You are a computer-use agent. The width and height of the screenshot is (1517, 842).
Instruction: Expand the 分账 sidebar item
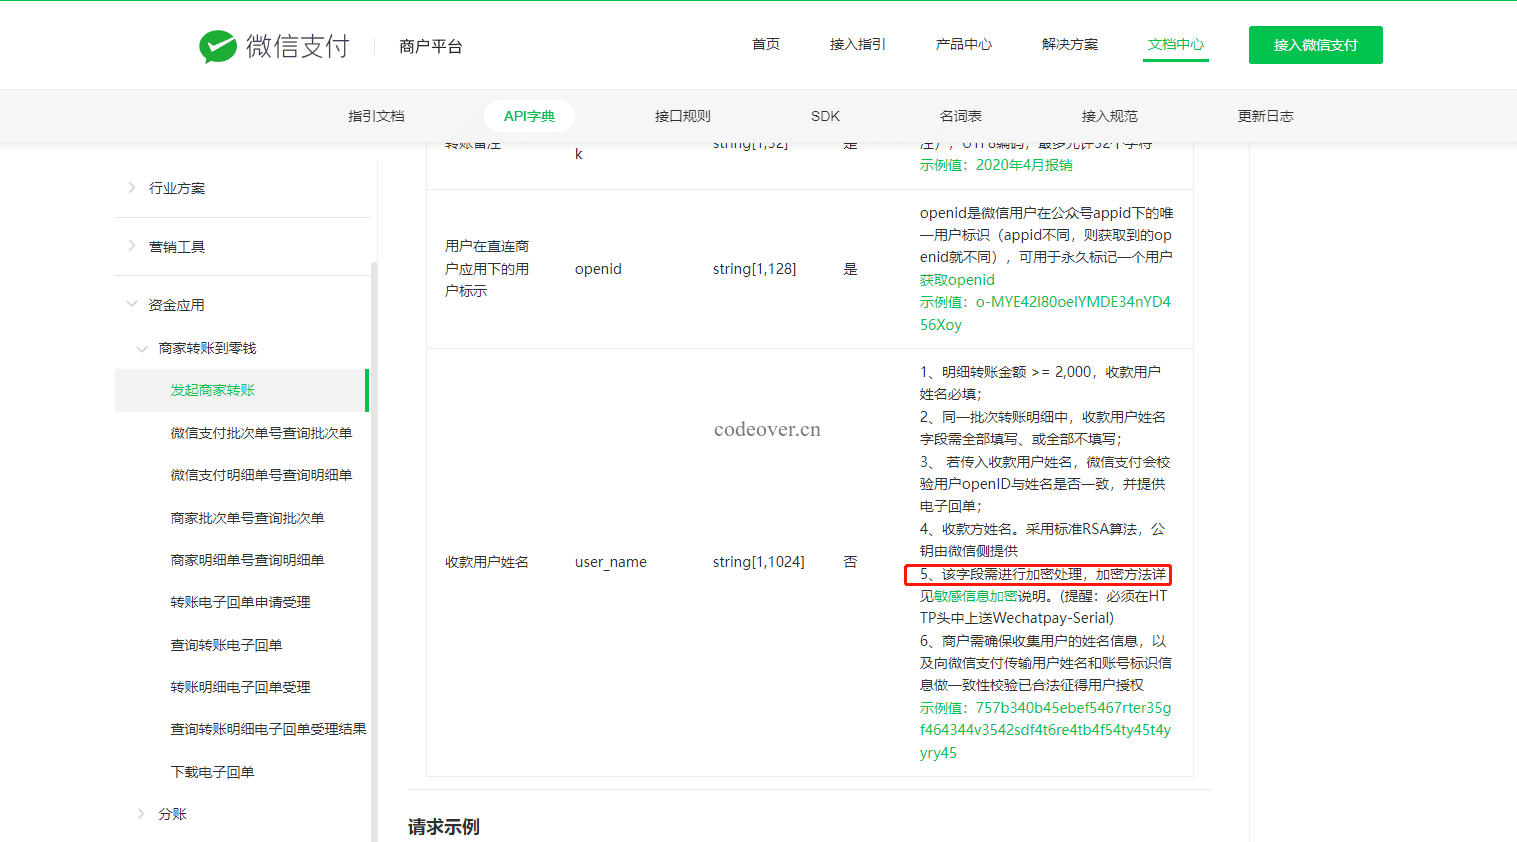[141, 814]
